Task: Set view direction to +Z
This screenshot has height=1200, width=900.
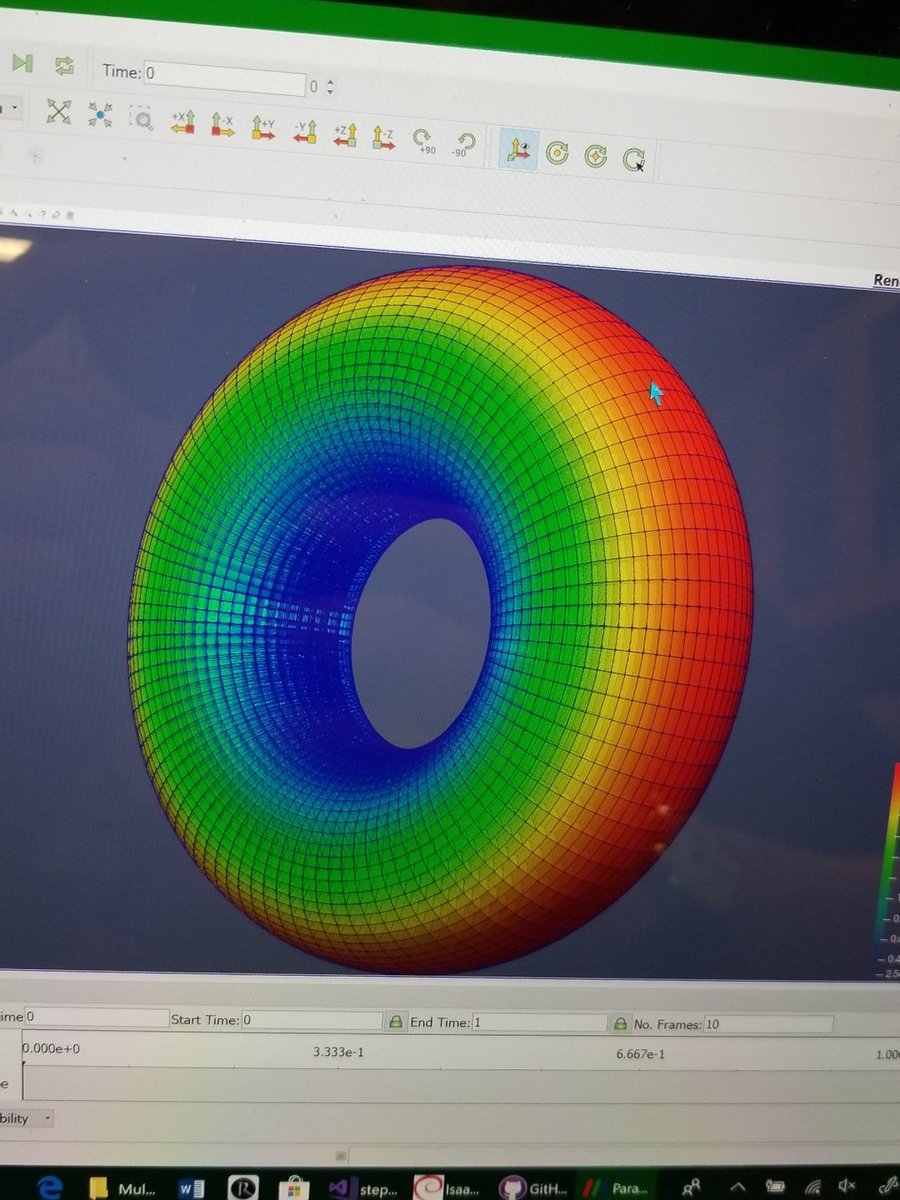Action: [344, 135]
